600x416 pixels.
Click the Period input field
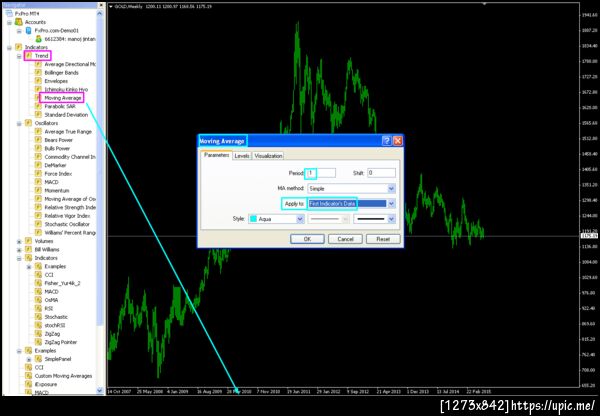click(x=321, y=173)
